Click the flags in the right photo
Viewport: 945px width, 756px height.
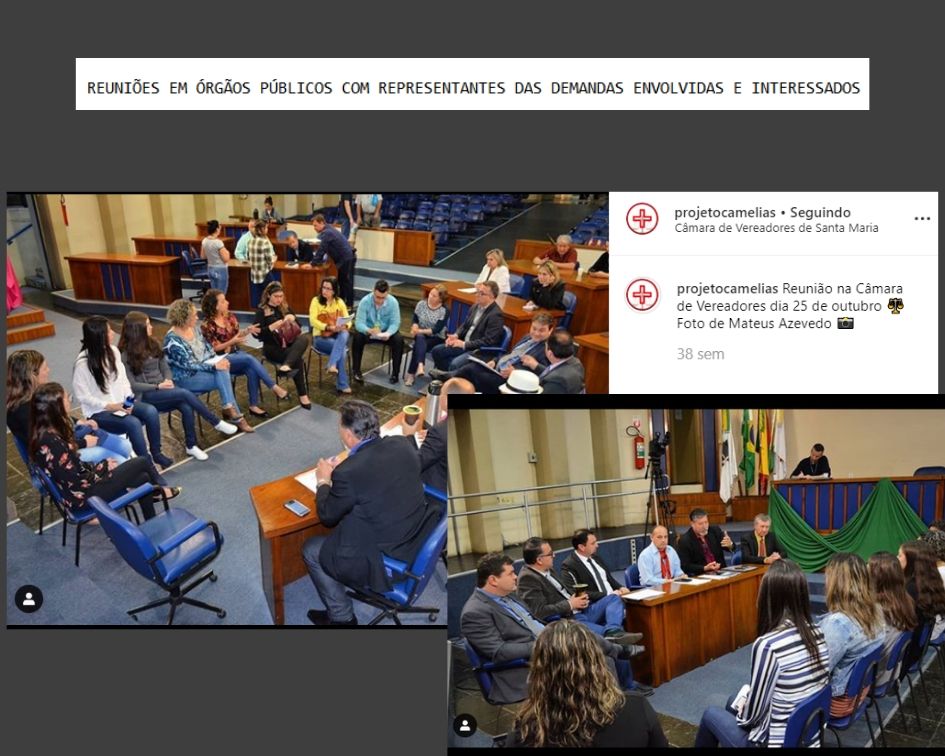coord(750,450)
